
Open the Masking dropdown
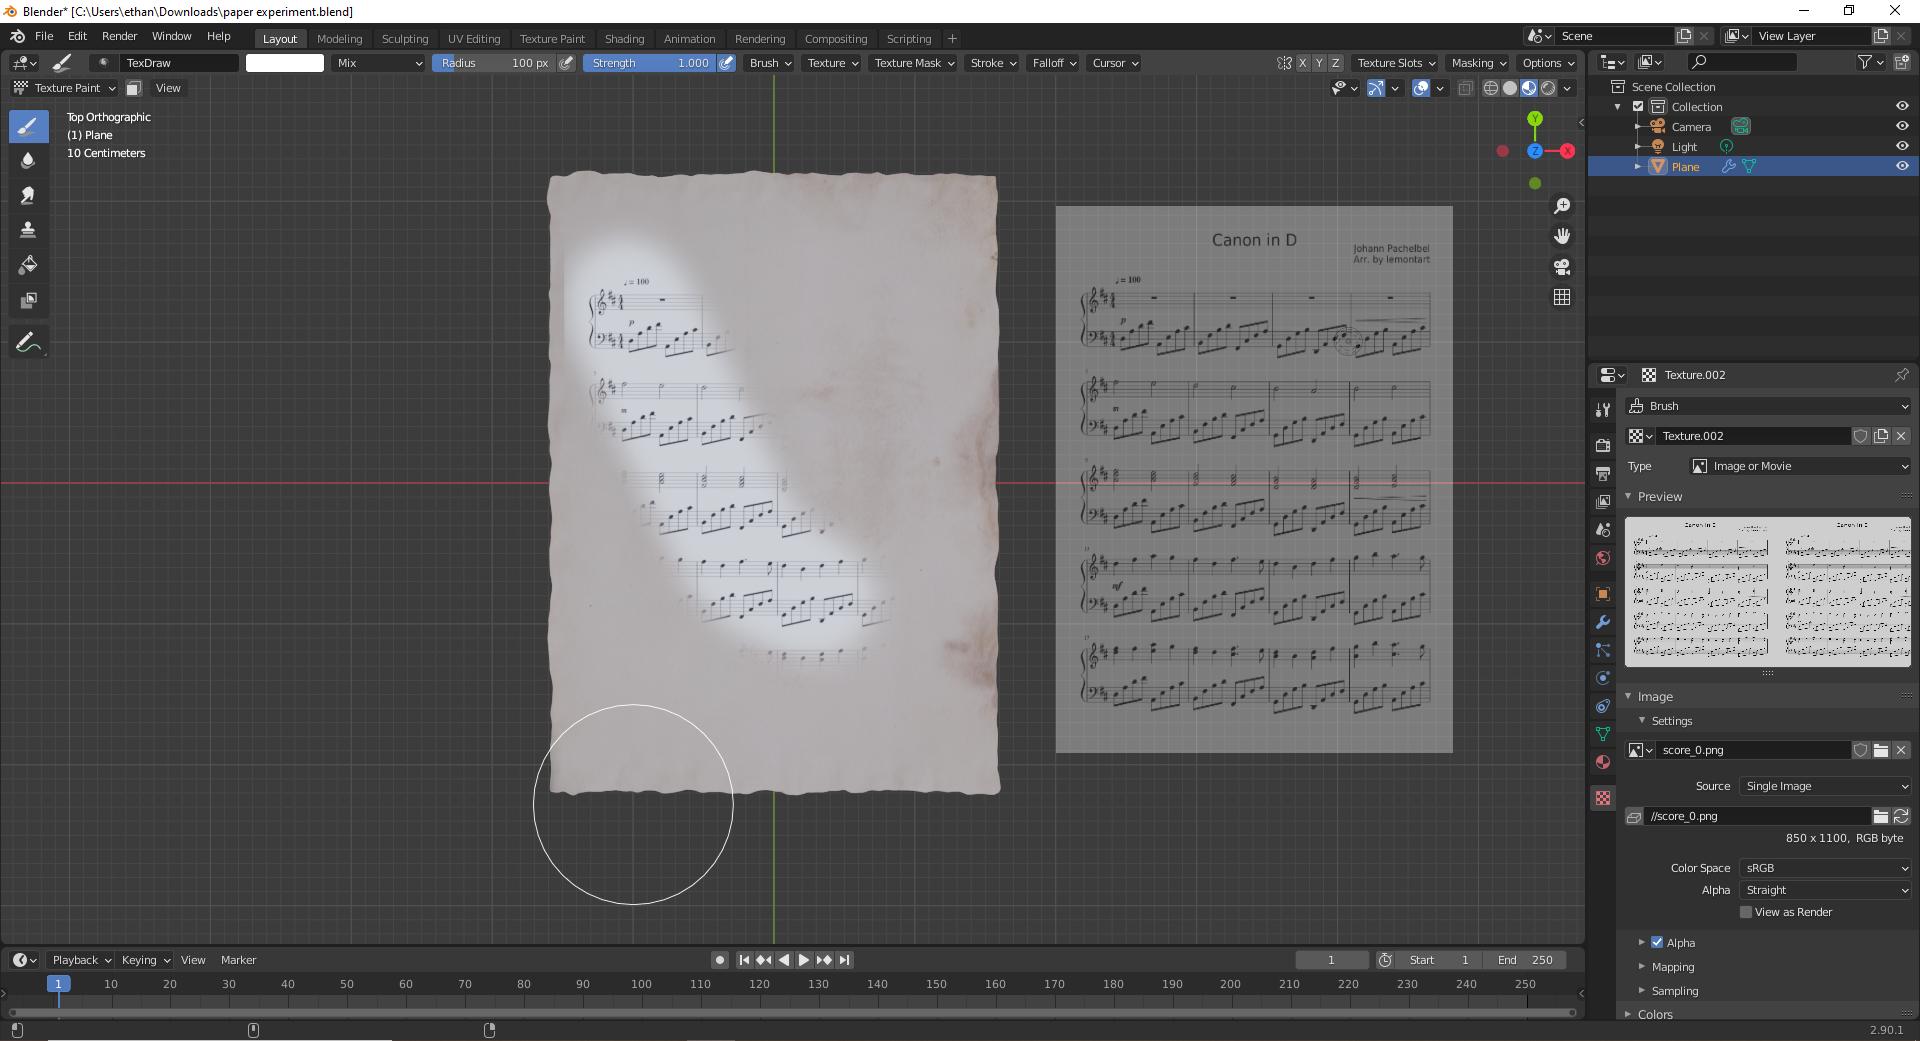pyautogui.click(x=1478, y=63)
